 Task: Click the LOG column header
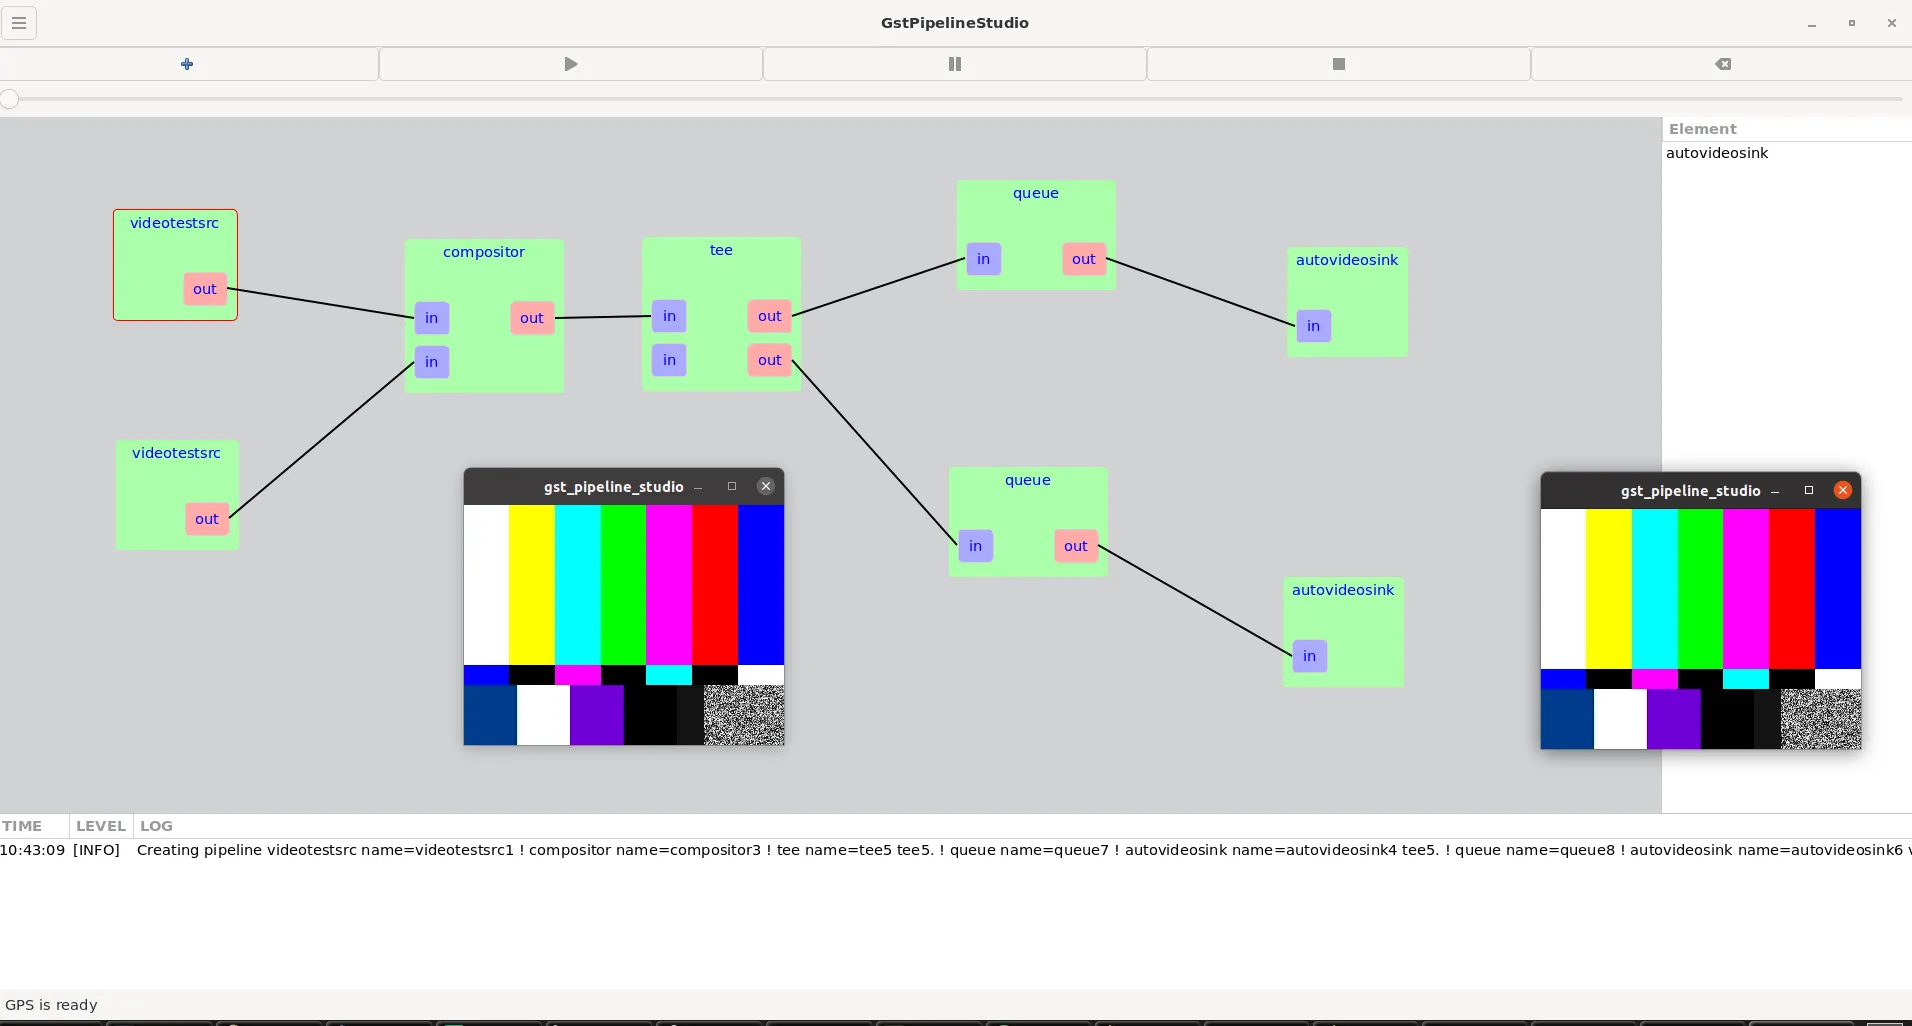(156, 826)
